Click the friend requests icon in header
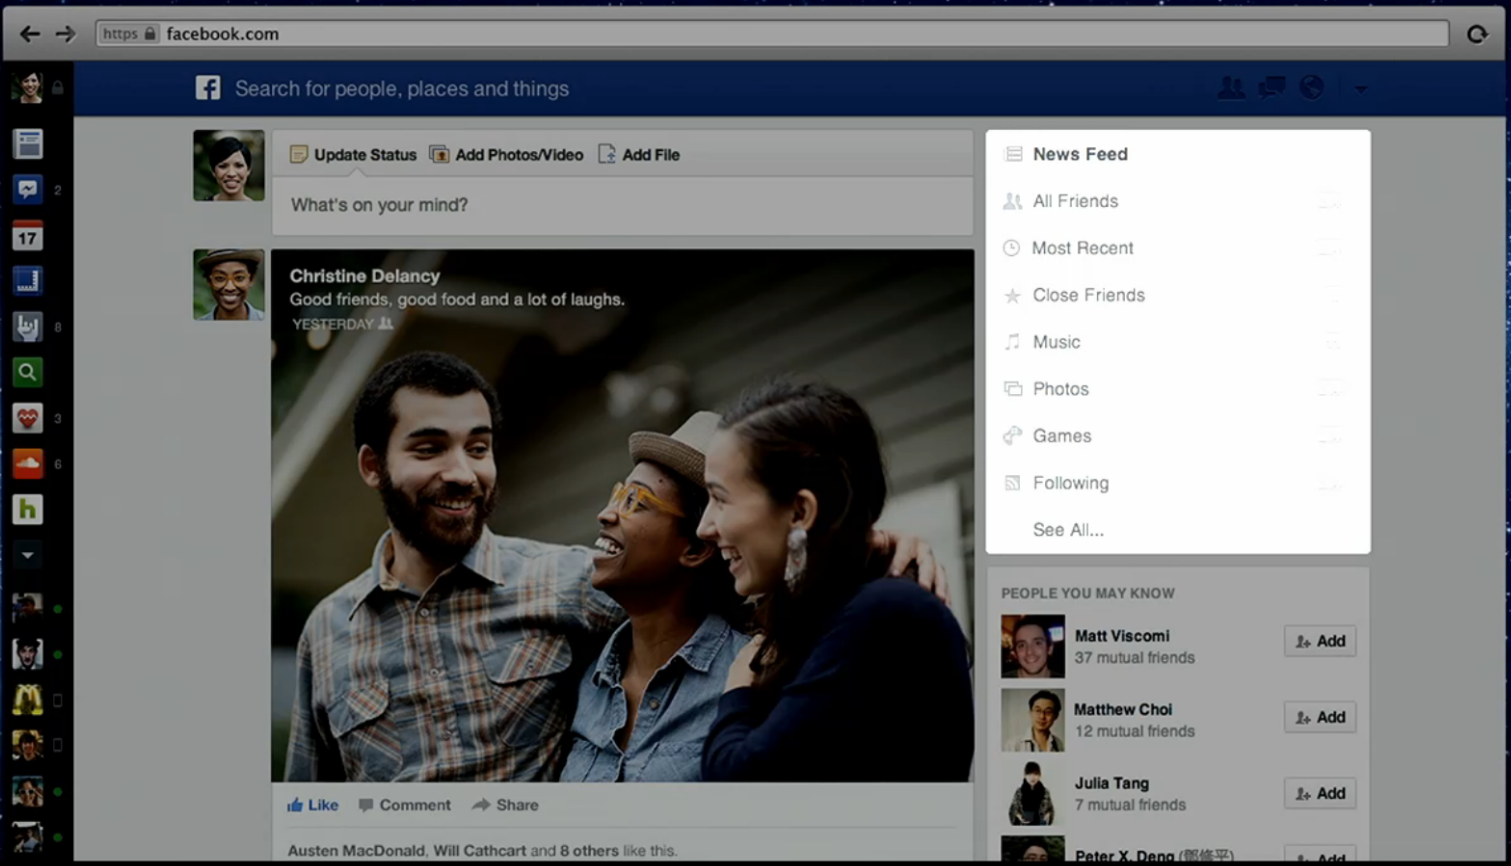The image size is (1511, 866). point(1231,88)
